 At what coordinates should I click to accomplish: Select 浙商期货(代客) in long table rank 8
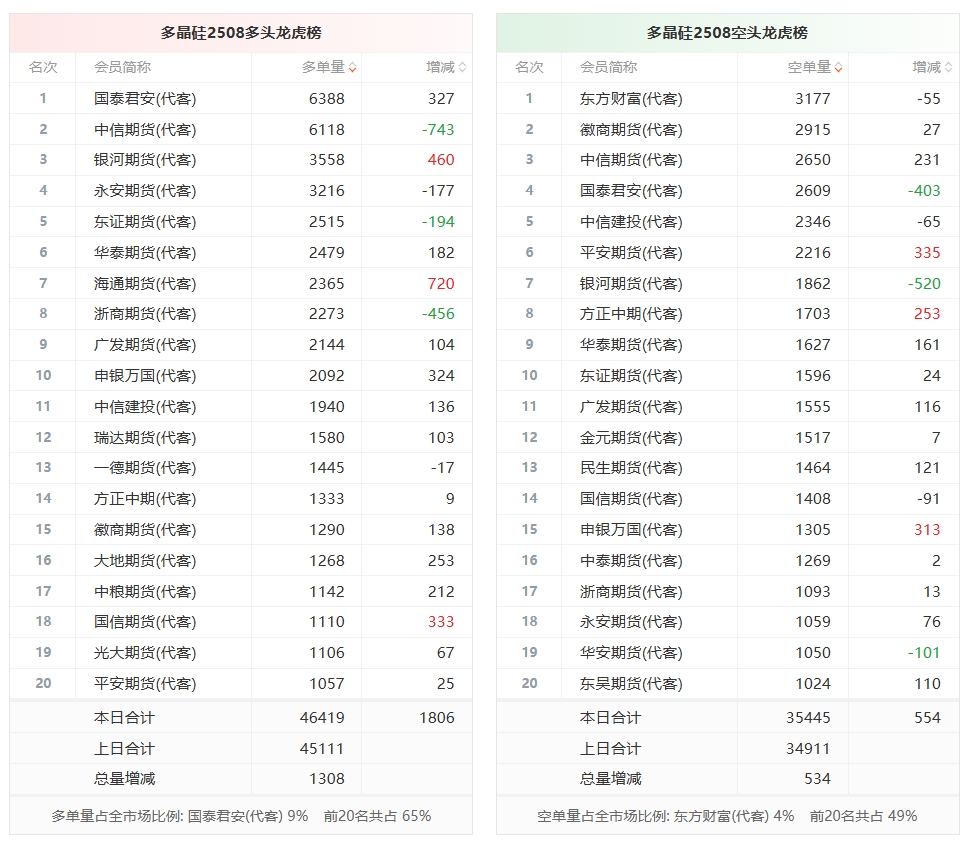(x=145, y=314)
